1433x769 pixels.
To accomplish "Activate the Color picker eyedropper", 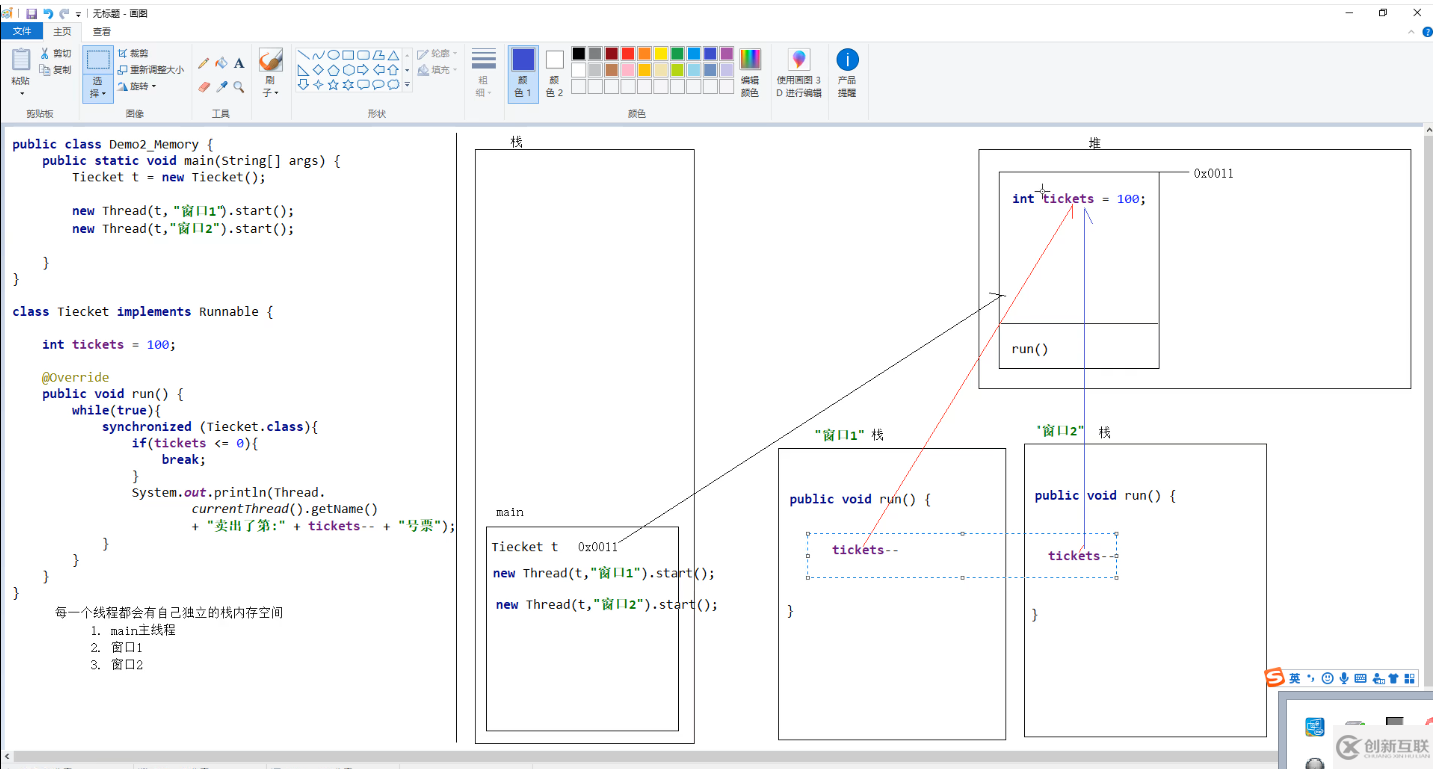I will (221, 87).
